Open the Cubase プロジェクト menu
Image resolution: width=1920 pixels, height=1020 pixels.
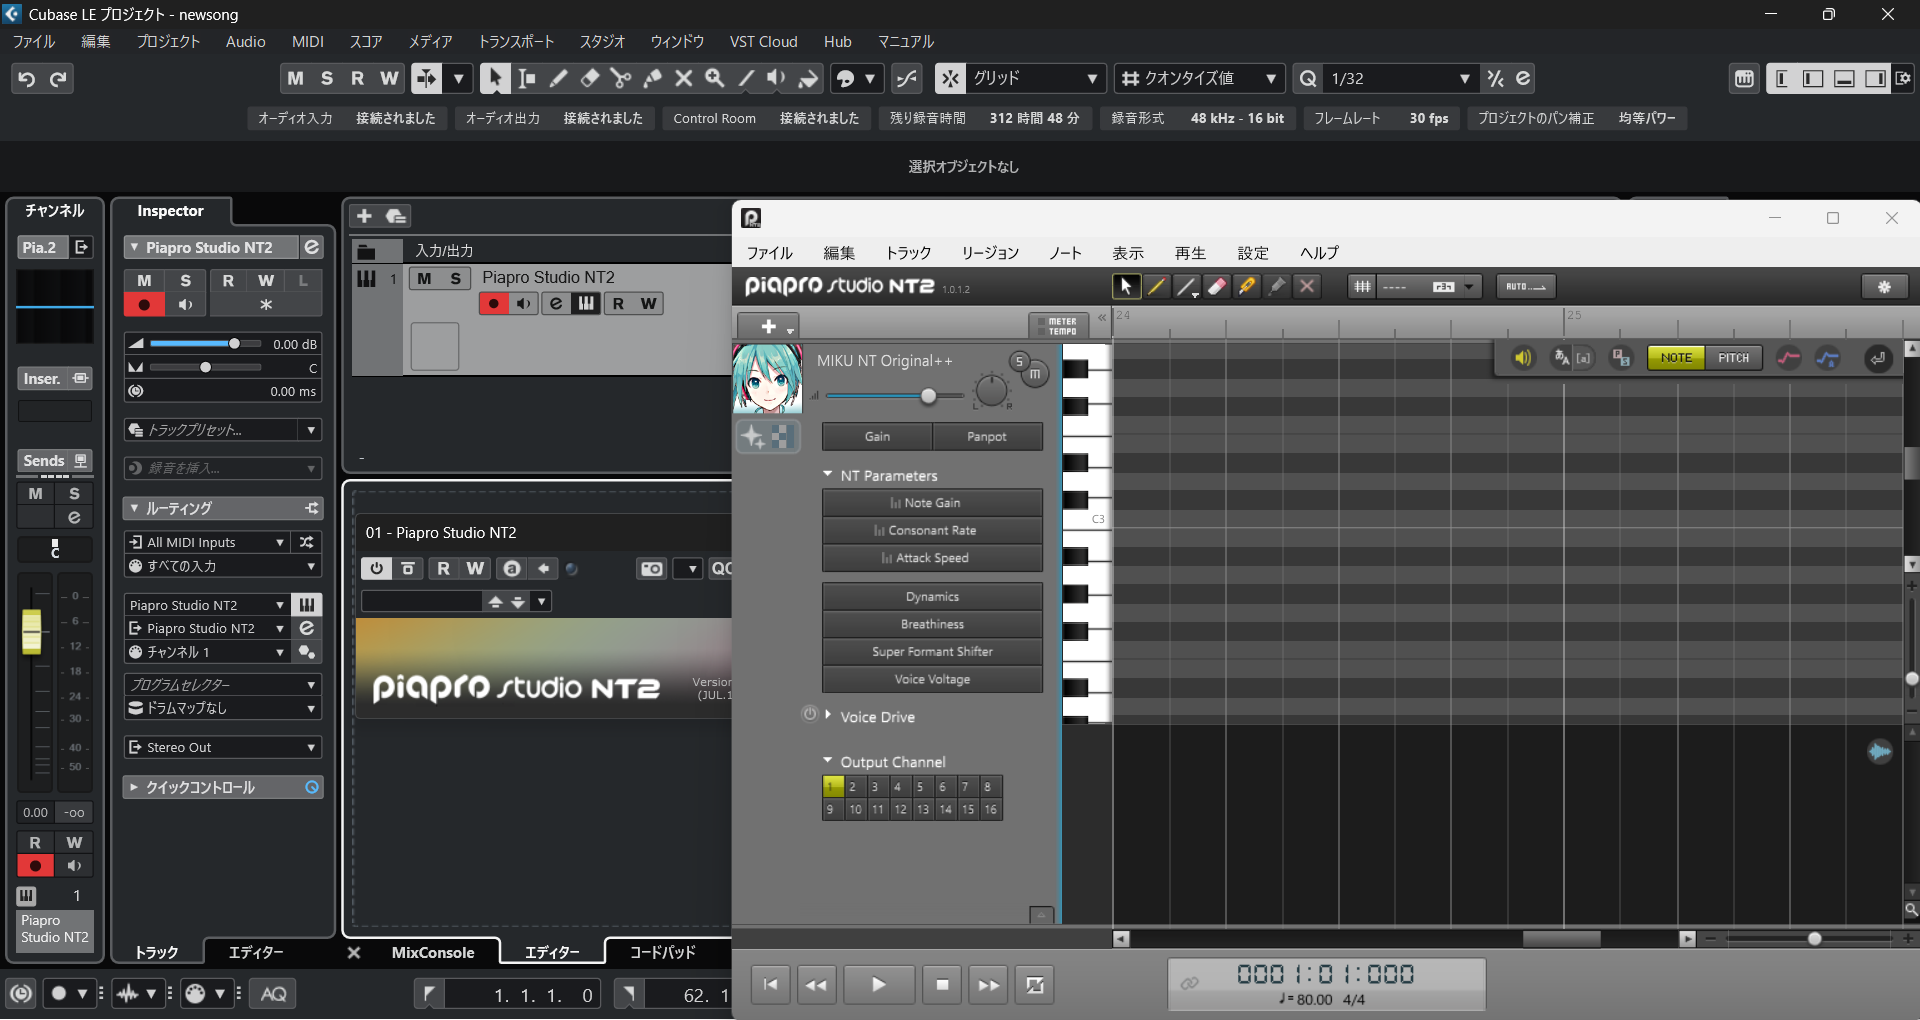pyautogui.click(x=168, y=41)
